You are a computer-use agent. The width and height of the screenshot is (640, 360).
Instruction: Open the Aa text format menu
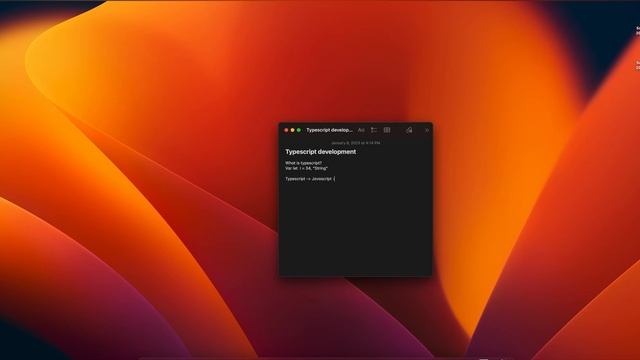(x=361, y=130)
